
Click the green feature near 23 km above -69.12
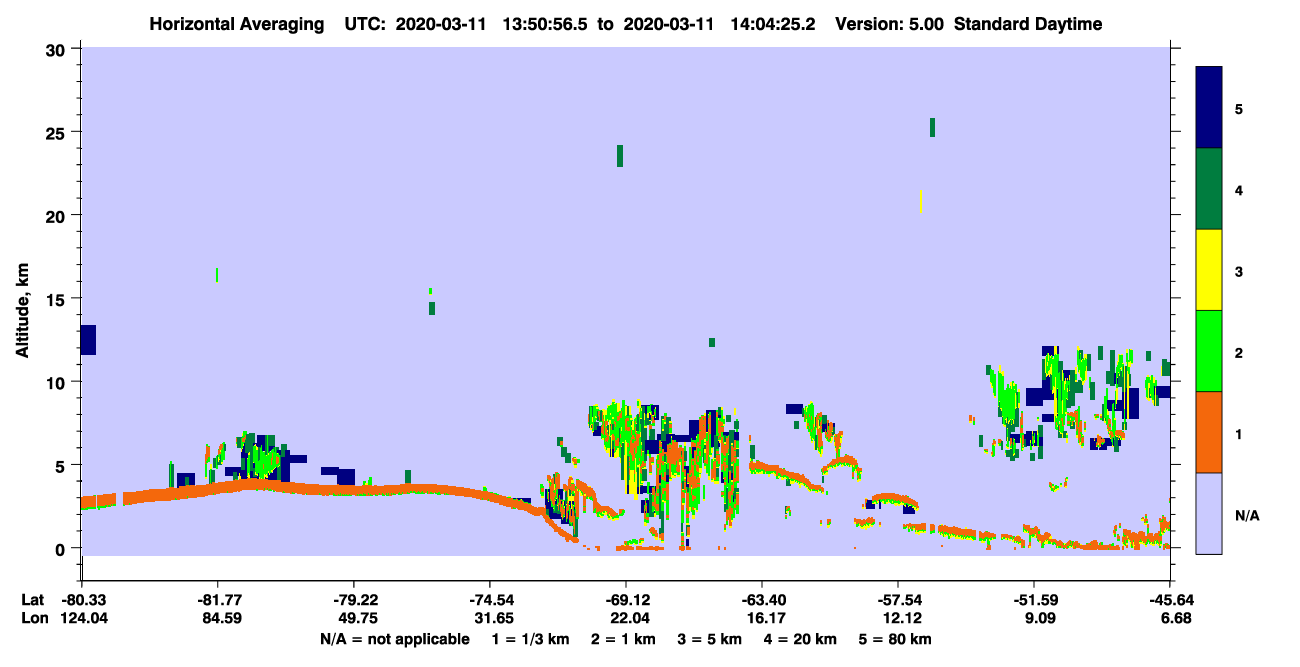620,155
